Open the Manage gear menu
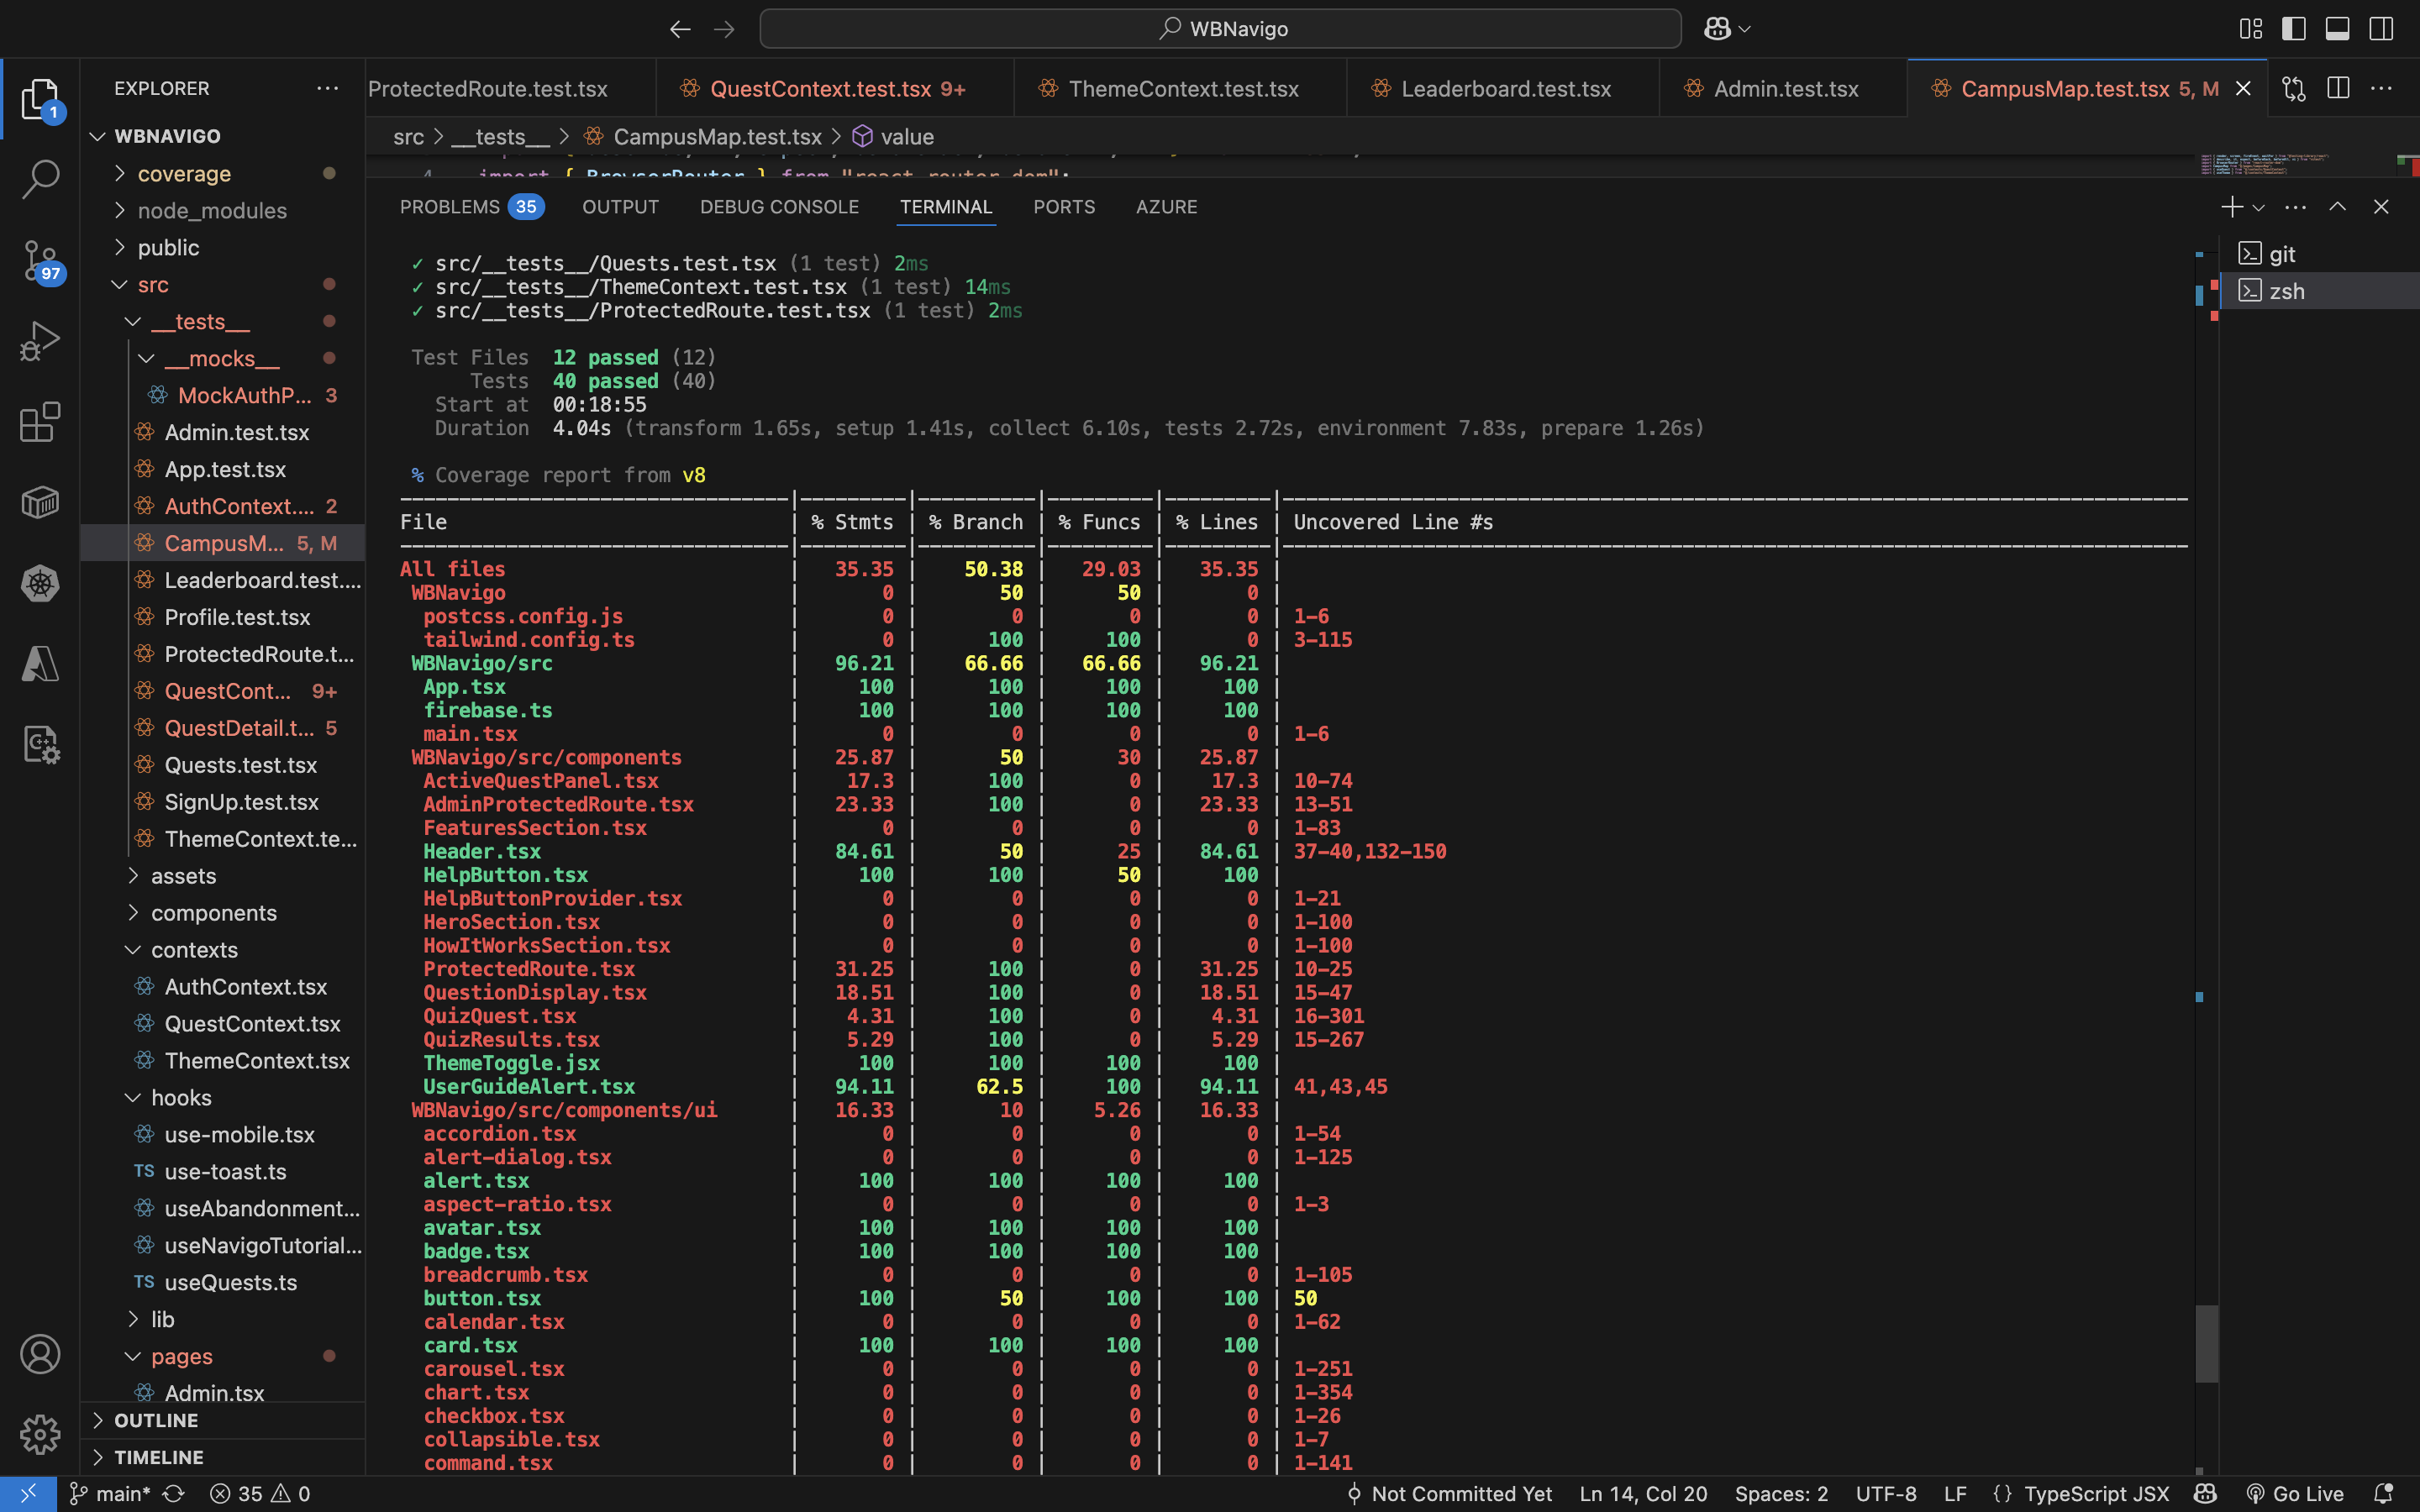2420x1512 pixels. pos(40,1435)
